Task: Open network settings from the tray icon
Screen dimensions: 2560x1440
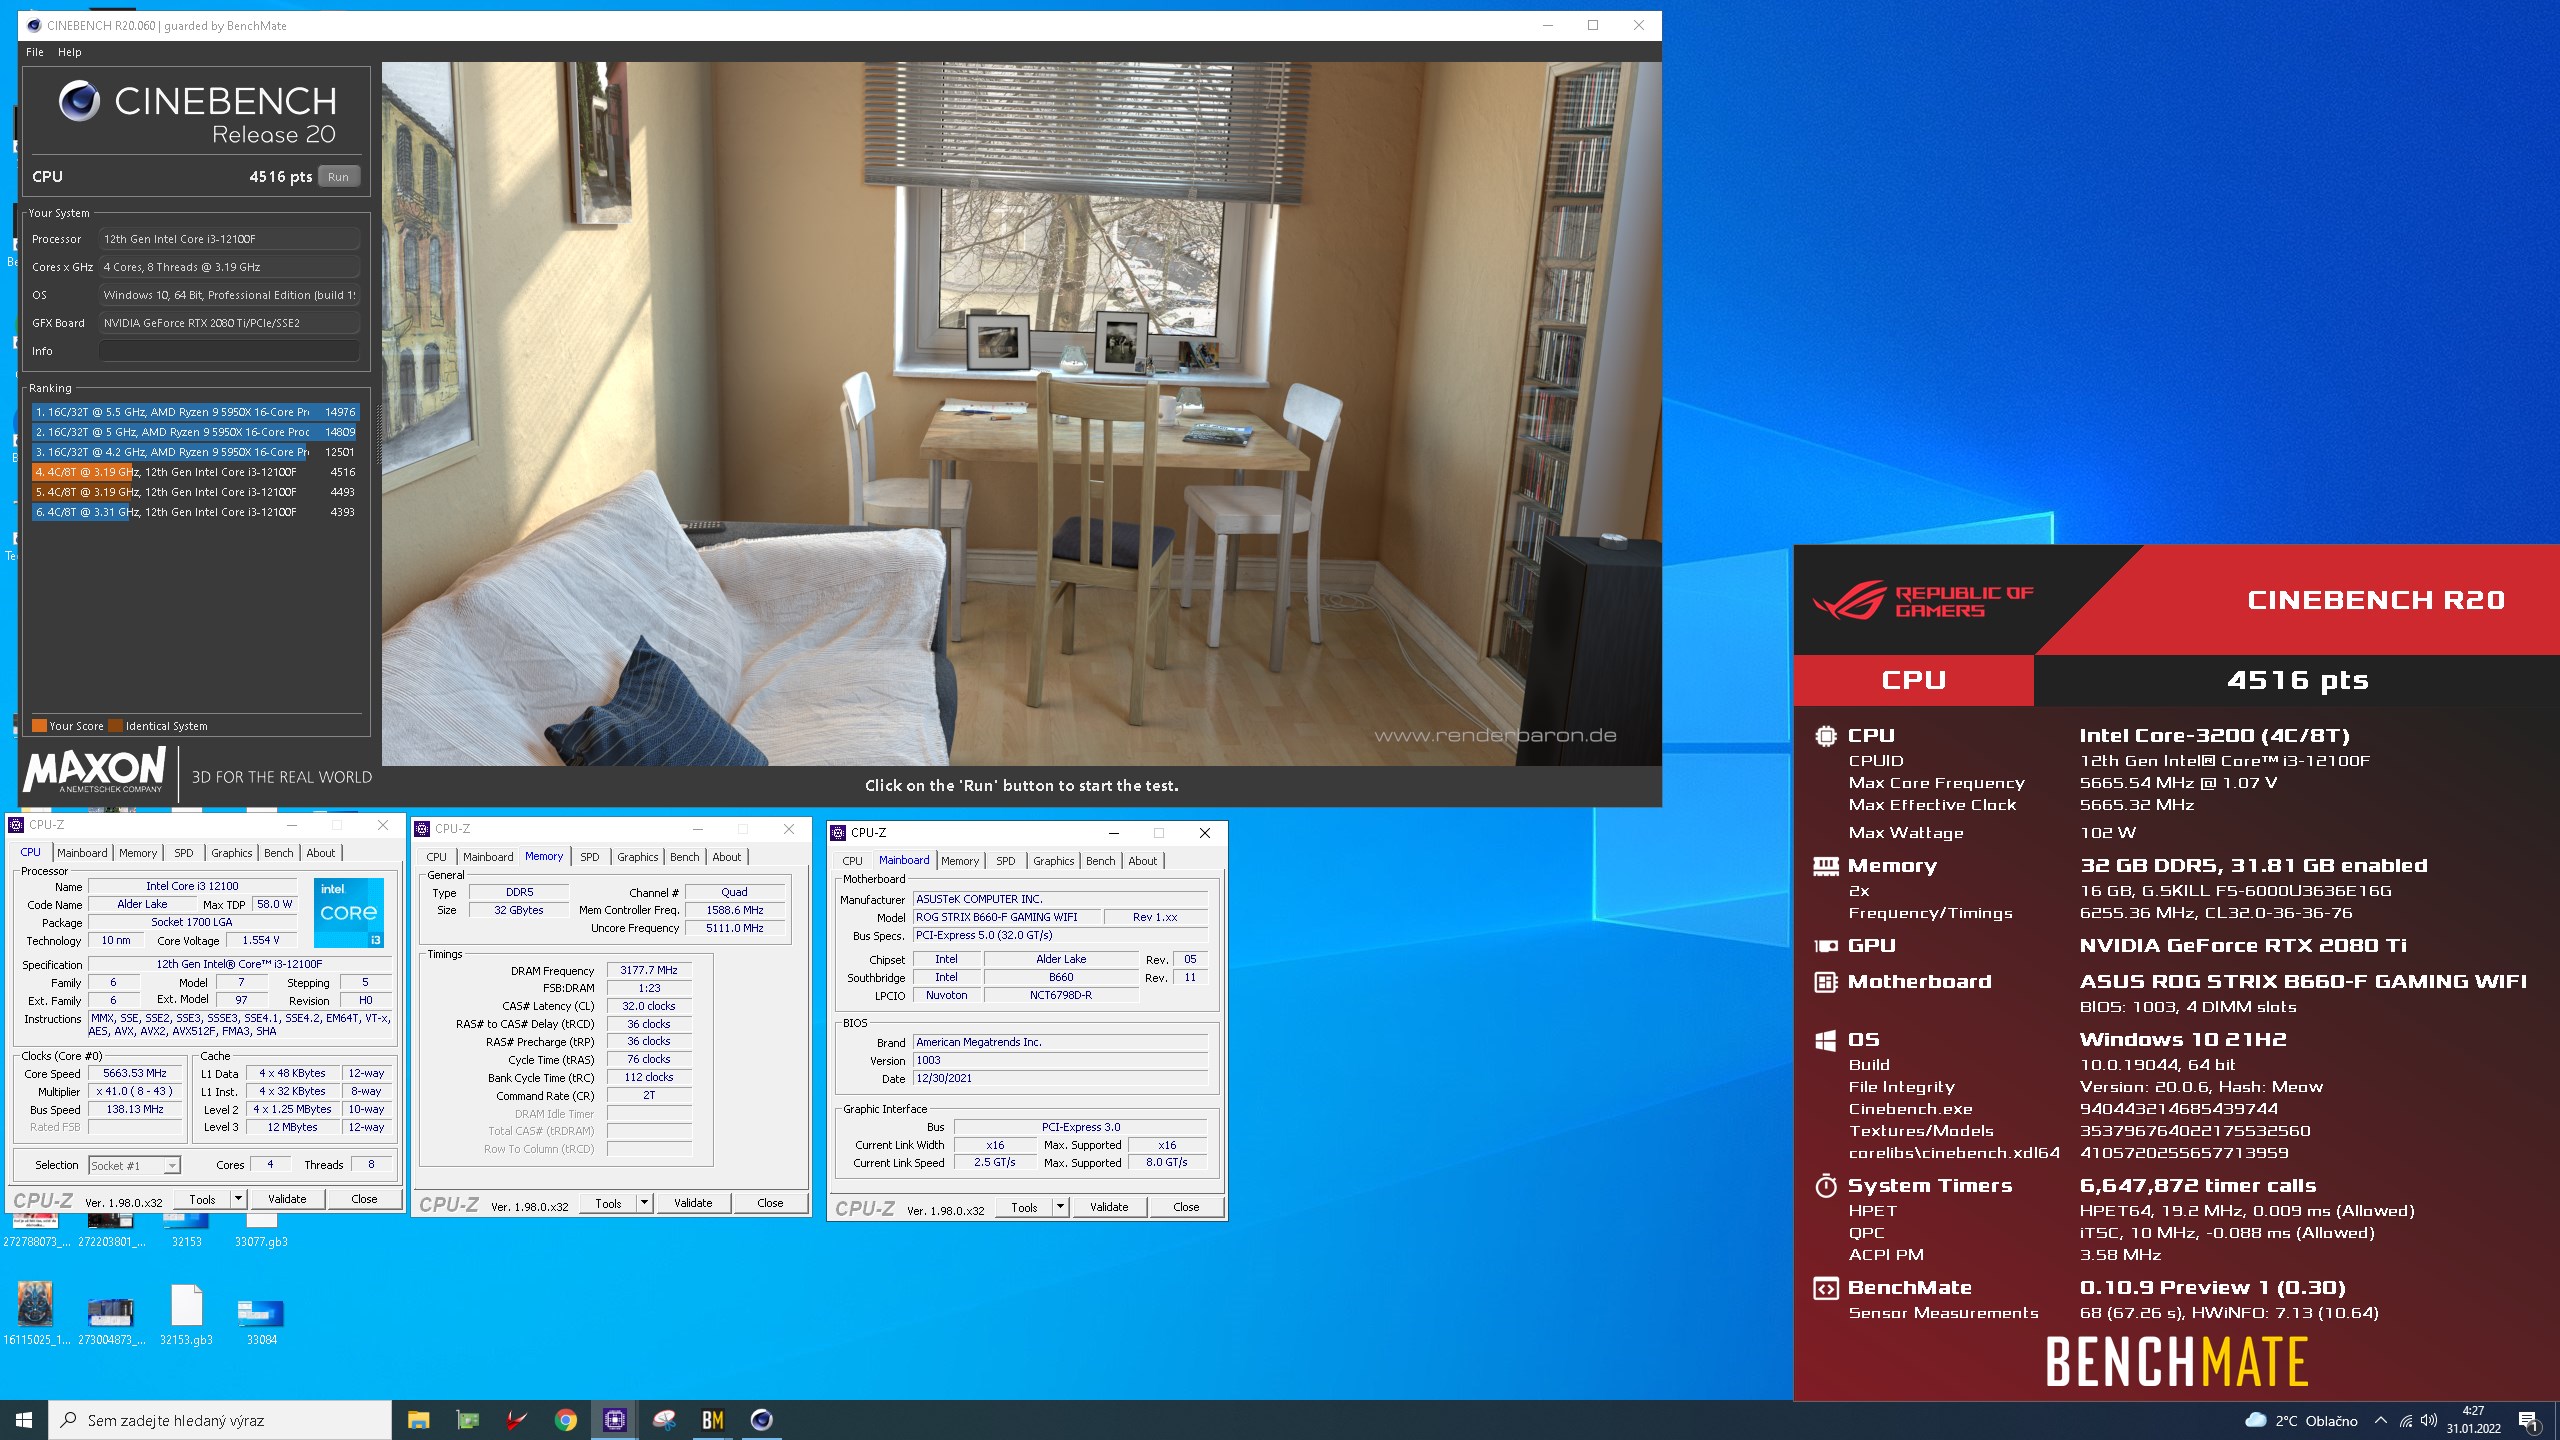Action: 2405,1420
